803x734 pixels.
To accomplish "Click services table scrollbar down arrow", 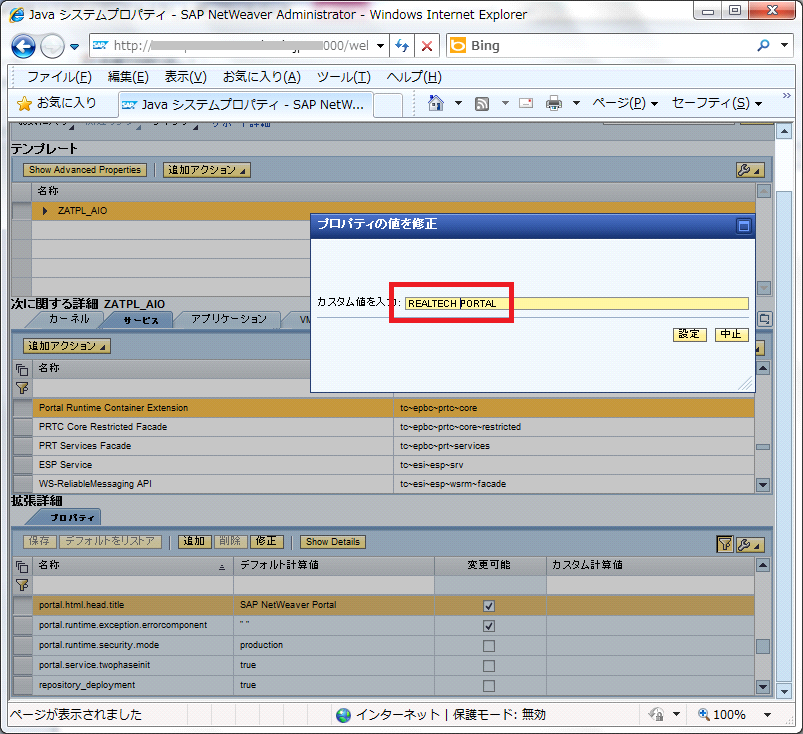I will [x=763, y=485].
